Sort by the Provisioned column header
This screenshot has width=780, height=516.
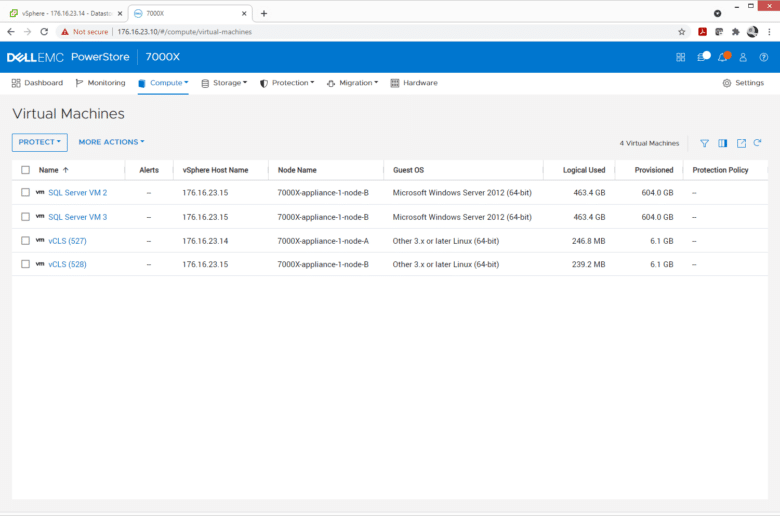click(654, 170)
